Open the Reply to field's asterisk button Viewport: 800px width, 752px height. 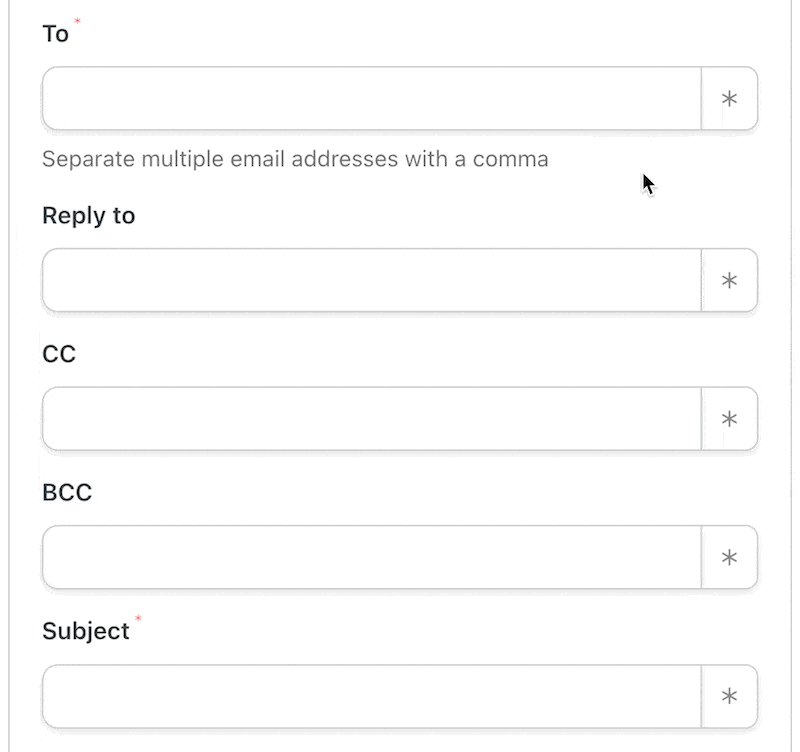[x=729, y=280]
